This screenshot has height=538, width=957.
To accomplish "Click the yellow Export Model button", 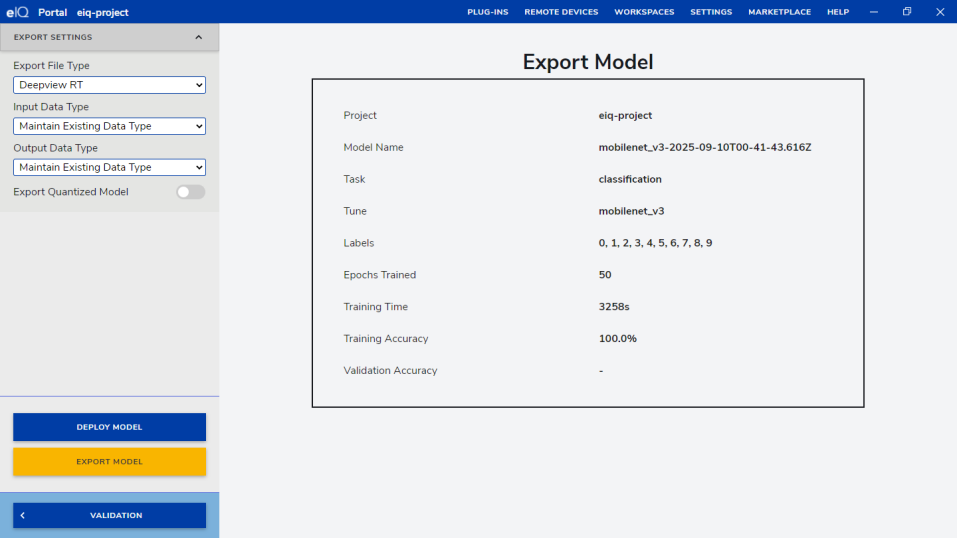I will (x=109, y=462).
